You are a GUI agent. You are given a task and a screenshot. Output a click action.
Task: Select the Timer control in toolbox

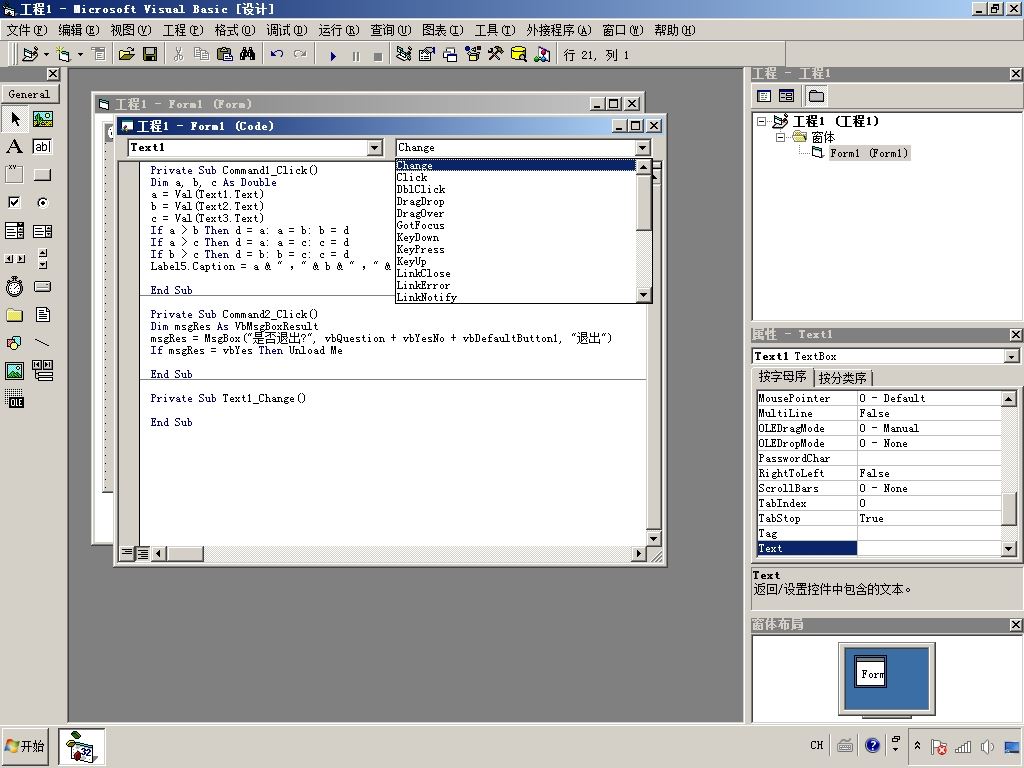[x=15, y=287]
